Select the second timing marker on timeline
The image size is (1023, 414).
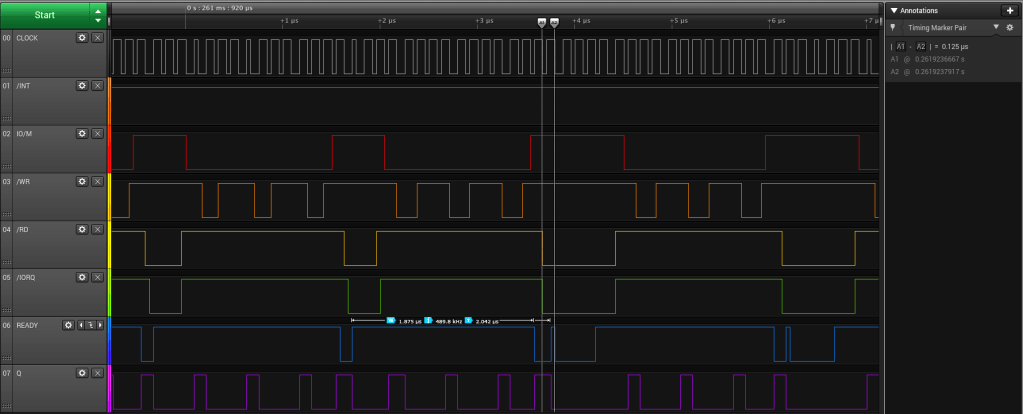pos(554,22)
